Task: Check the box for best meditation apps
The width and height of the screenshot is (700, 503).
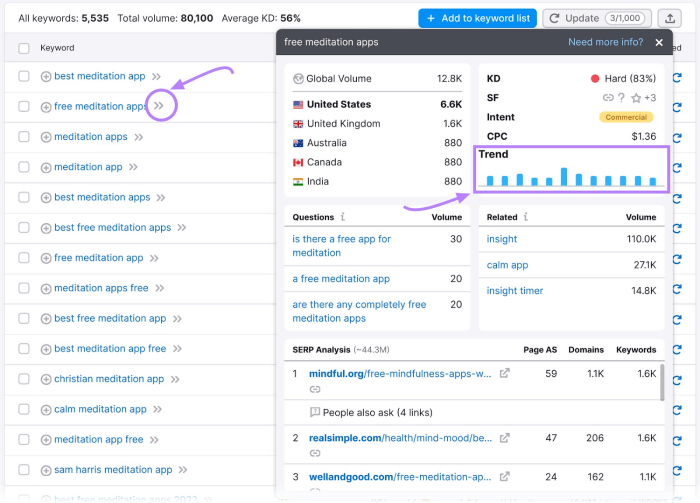Action: pos(24,197)
